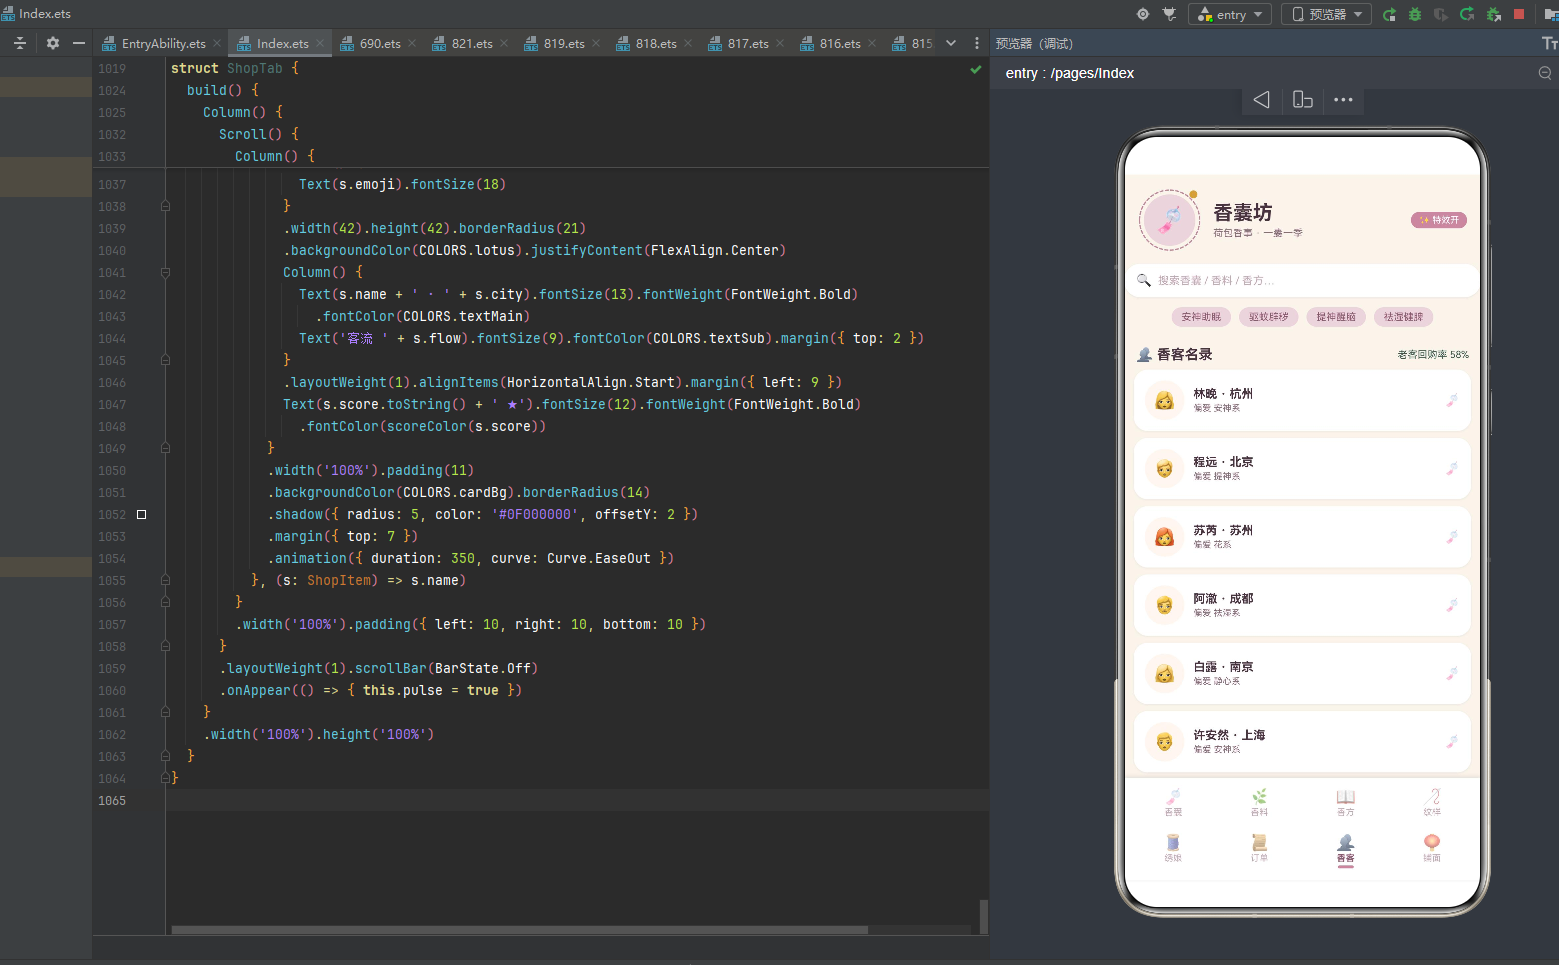Click the hot reload run icon
The width and height of the screenshot is (1559, 965).
[1467, 14]
